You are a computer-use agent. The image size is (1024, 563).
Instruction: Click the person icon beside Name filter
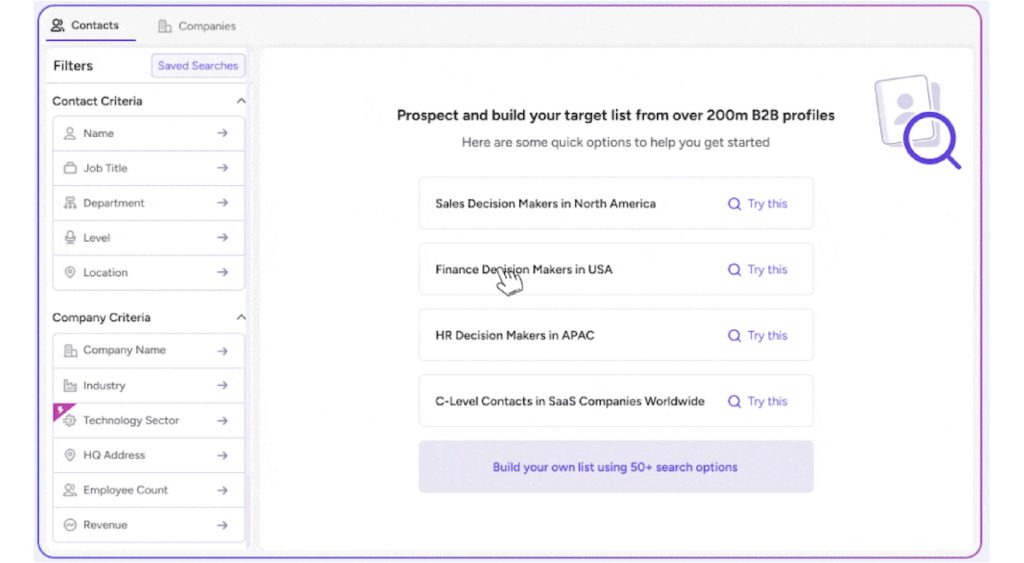pyautogui.click(x=70, y=133)
